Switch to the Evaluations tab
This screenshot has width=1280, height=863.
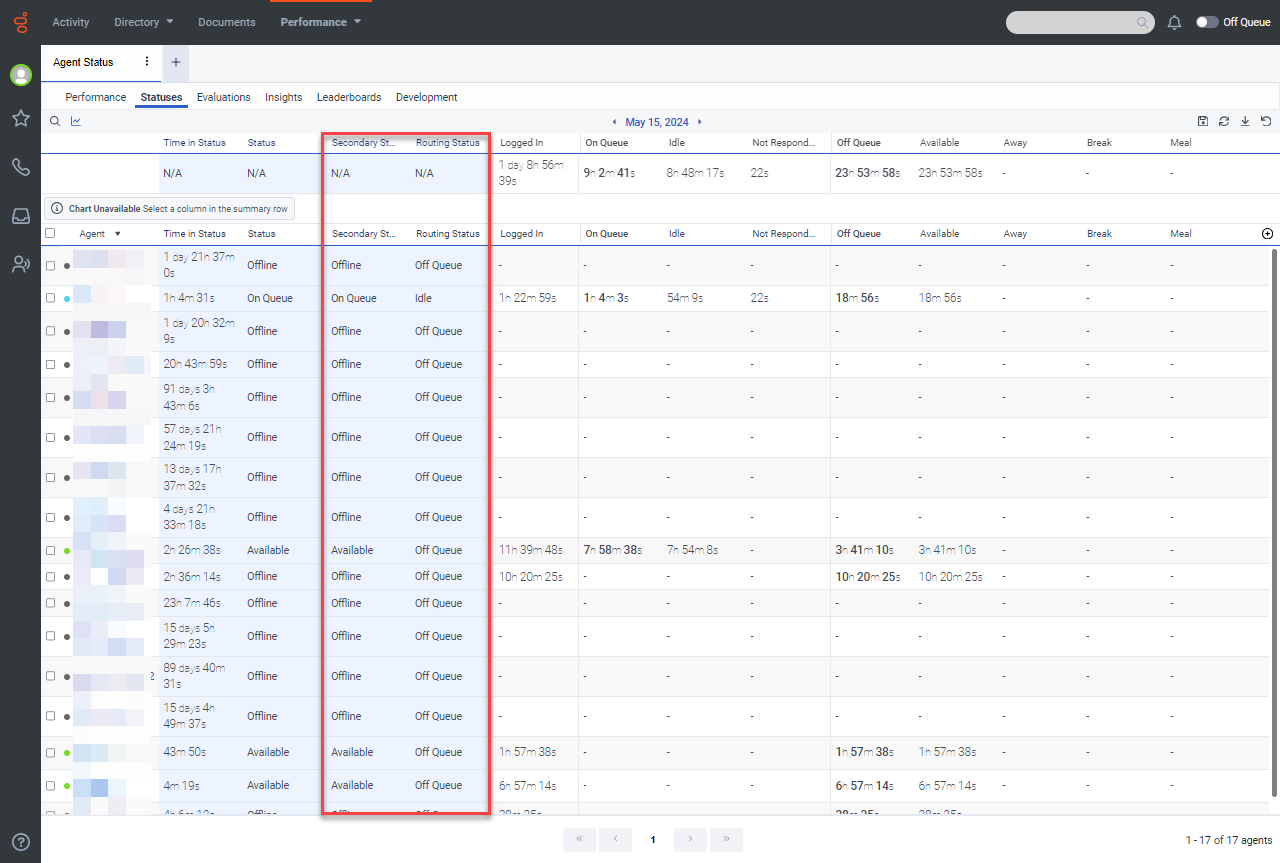coord(223,97)
